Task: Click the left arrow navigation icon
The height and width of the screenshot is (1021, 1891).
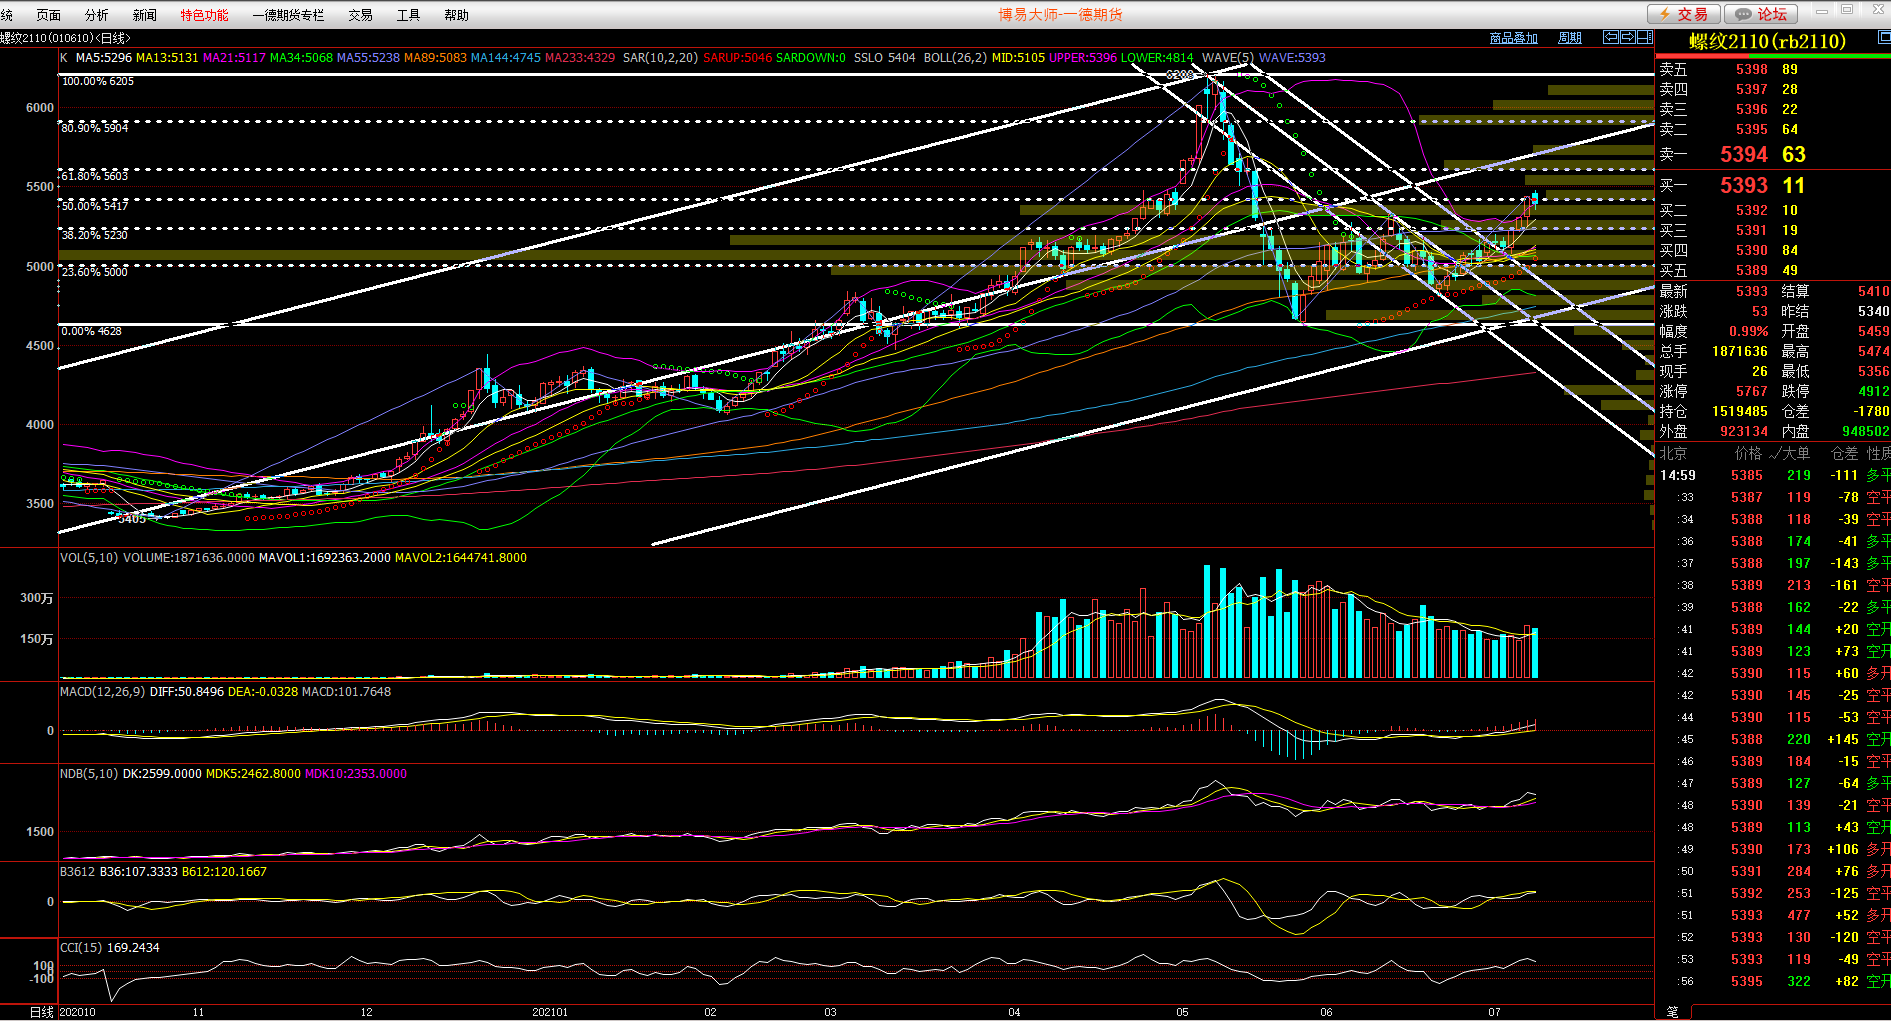Action: (x=1610, y=37)
